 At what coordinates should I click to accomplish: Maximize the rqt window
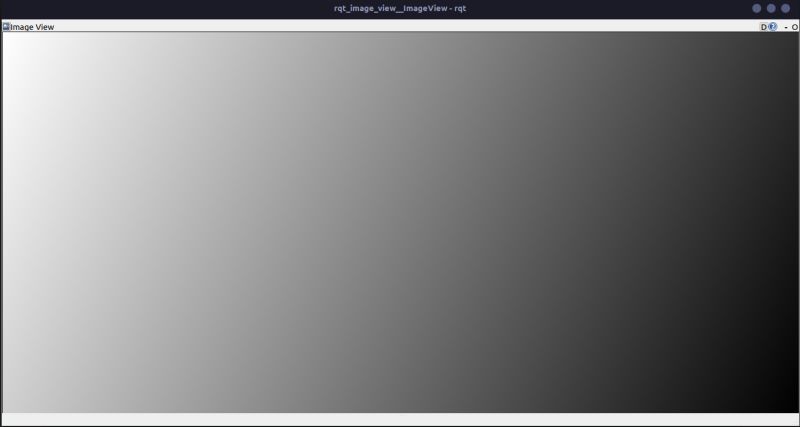[771, 8]
